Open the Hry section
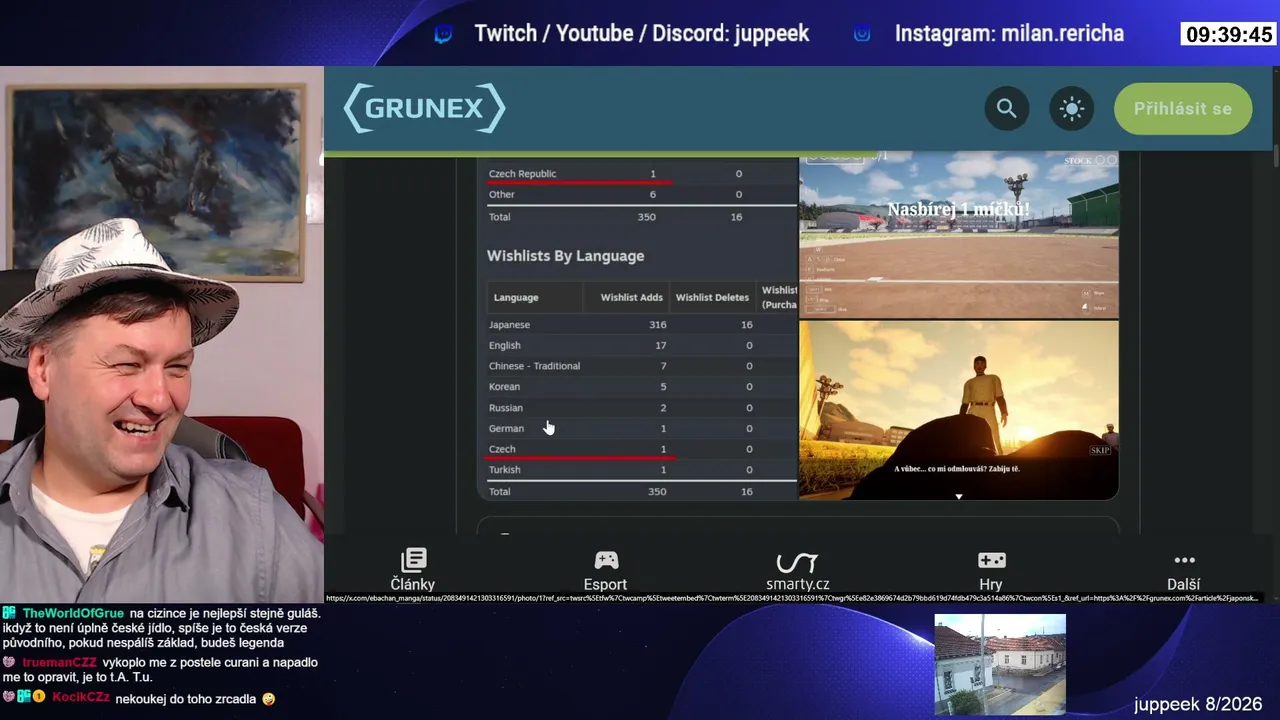This screenshot has width=1280, height=720. click(x=991, y=570)
